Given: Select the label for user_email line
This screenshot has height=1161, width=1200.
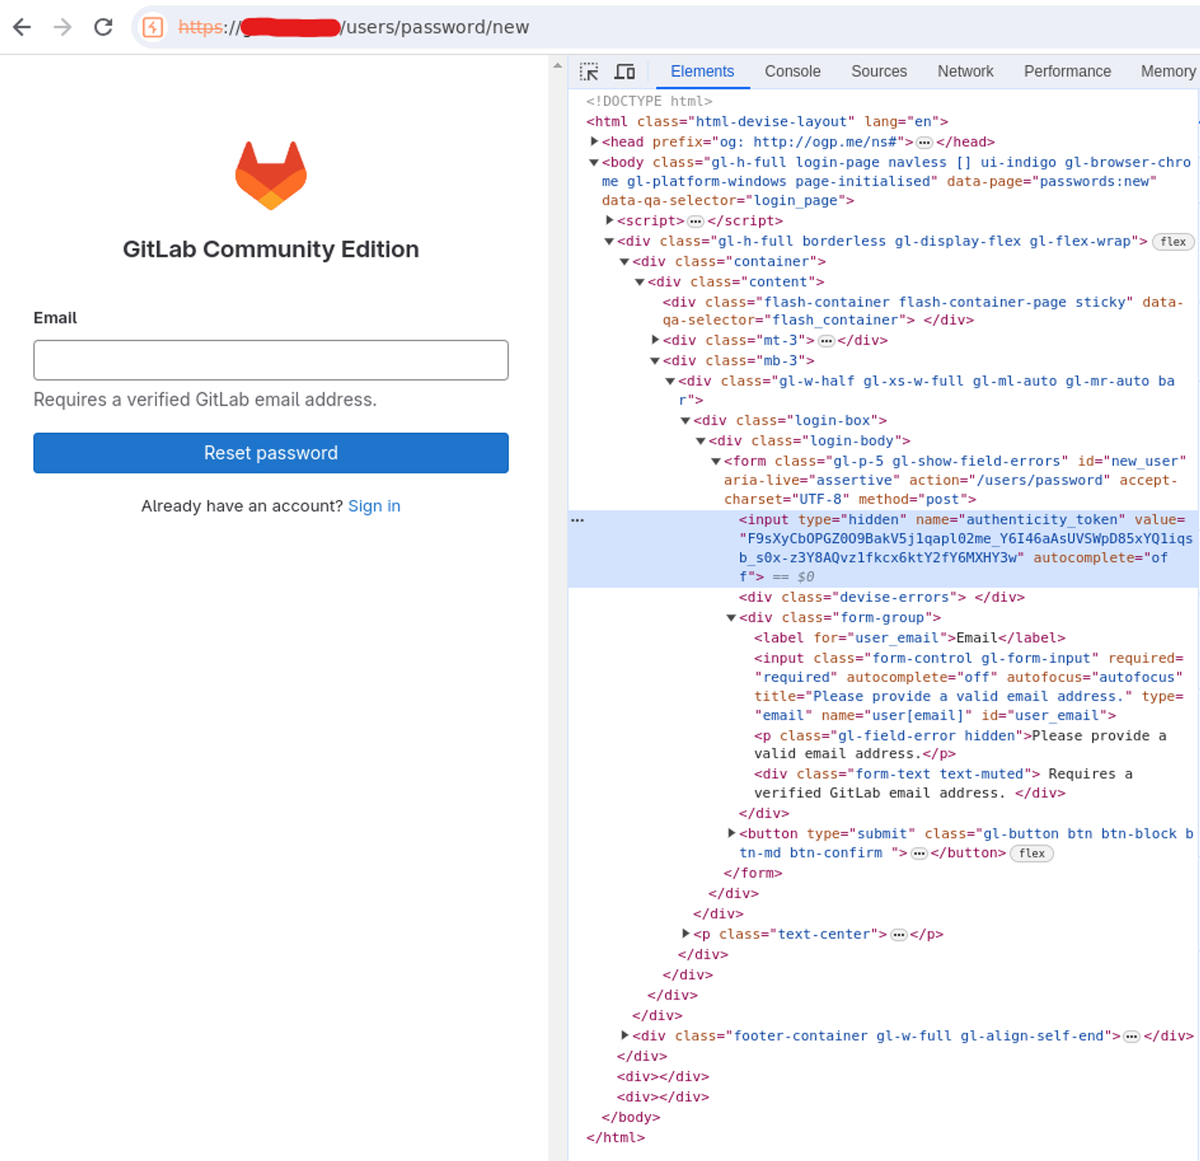Looking at the screenshot, I should coord(910,638).
